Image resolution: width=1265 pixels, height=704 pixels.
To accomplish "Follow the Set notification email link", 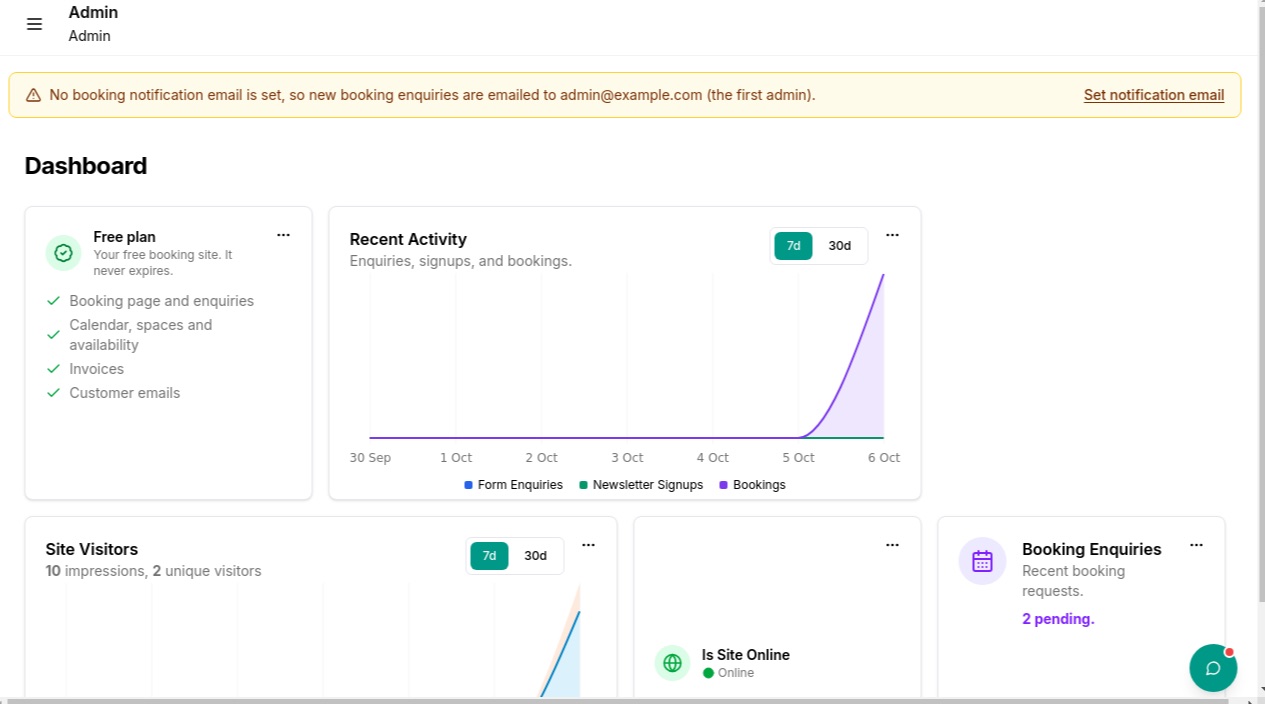I will click(x=1154, y=95).
